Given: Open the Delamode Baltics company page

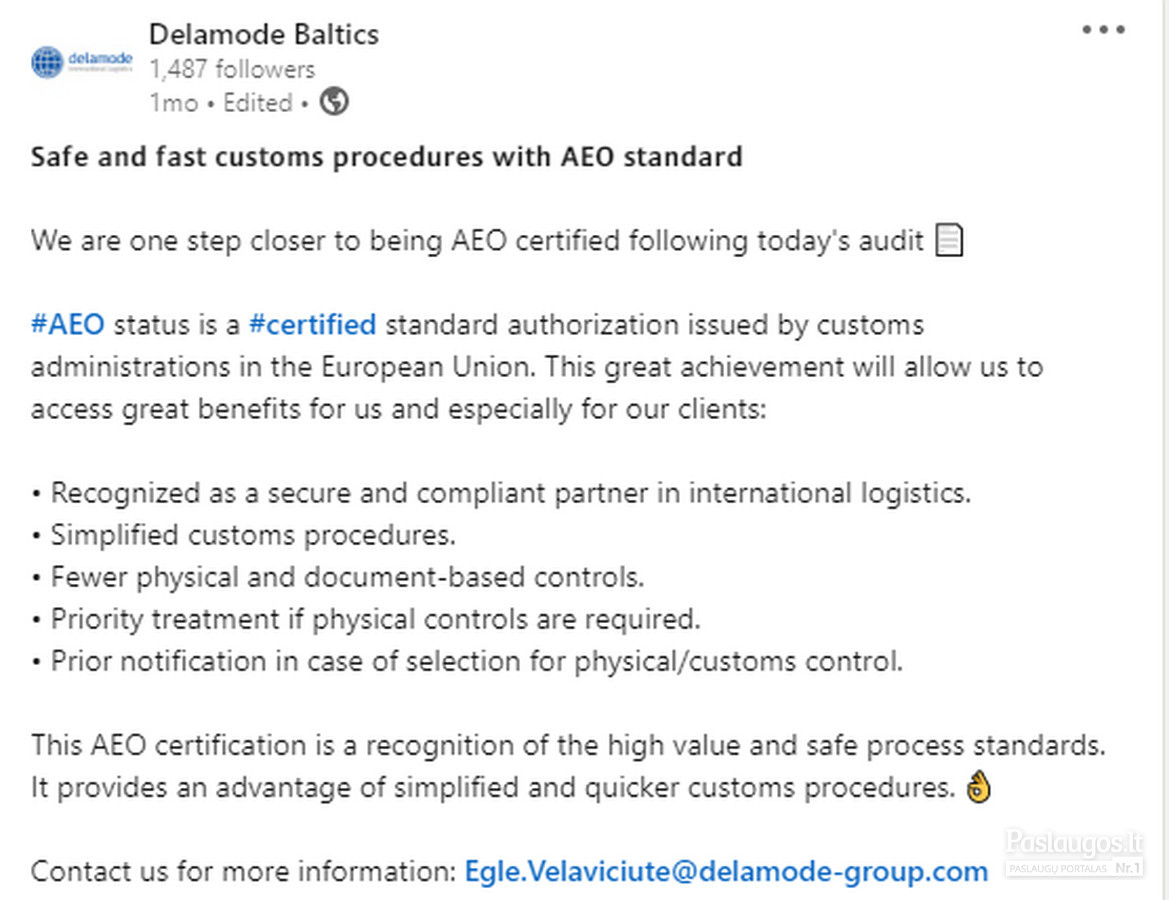Looking at the screenshot, I should [264, 34].
